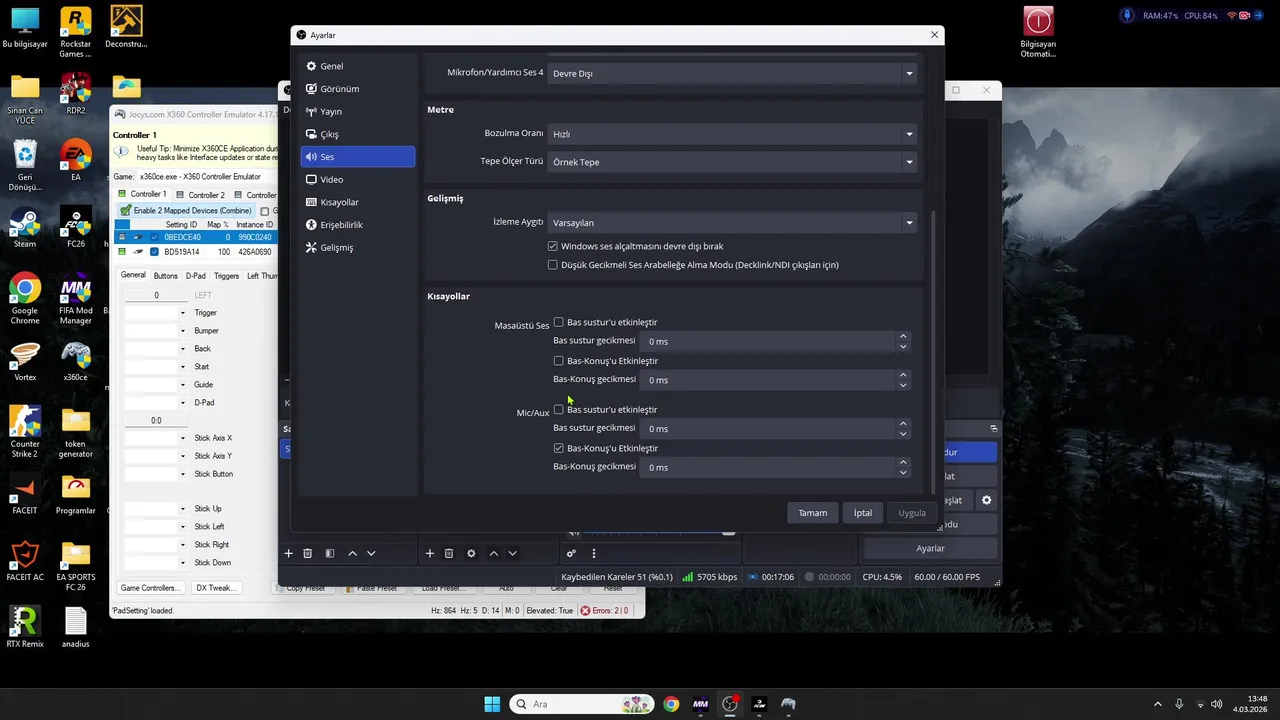The image size is (1280, 720).
Task: Open audio mixer three-dot menu
Action: (x=594, y=554)
